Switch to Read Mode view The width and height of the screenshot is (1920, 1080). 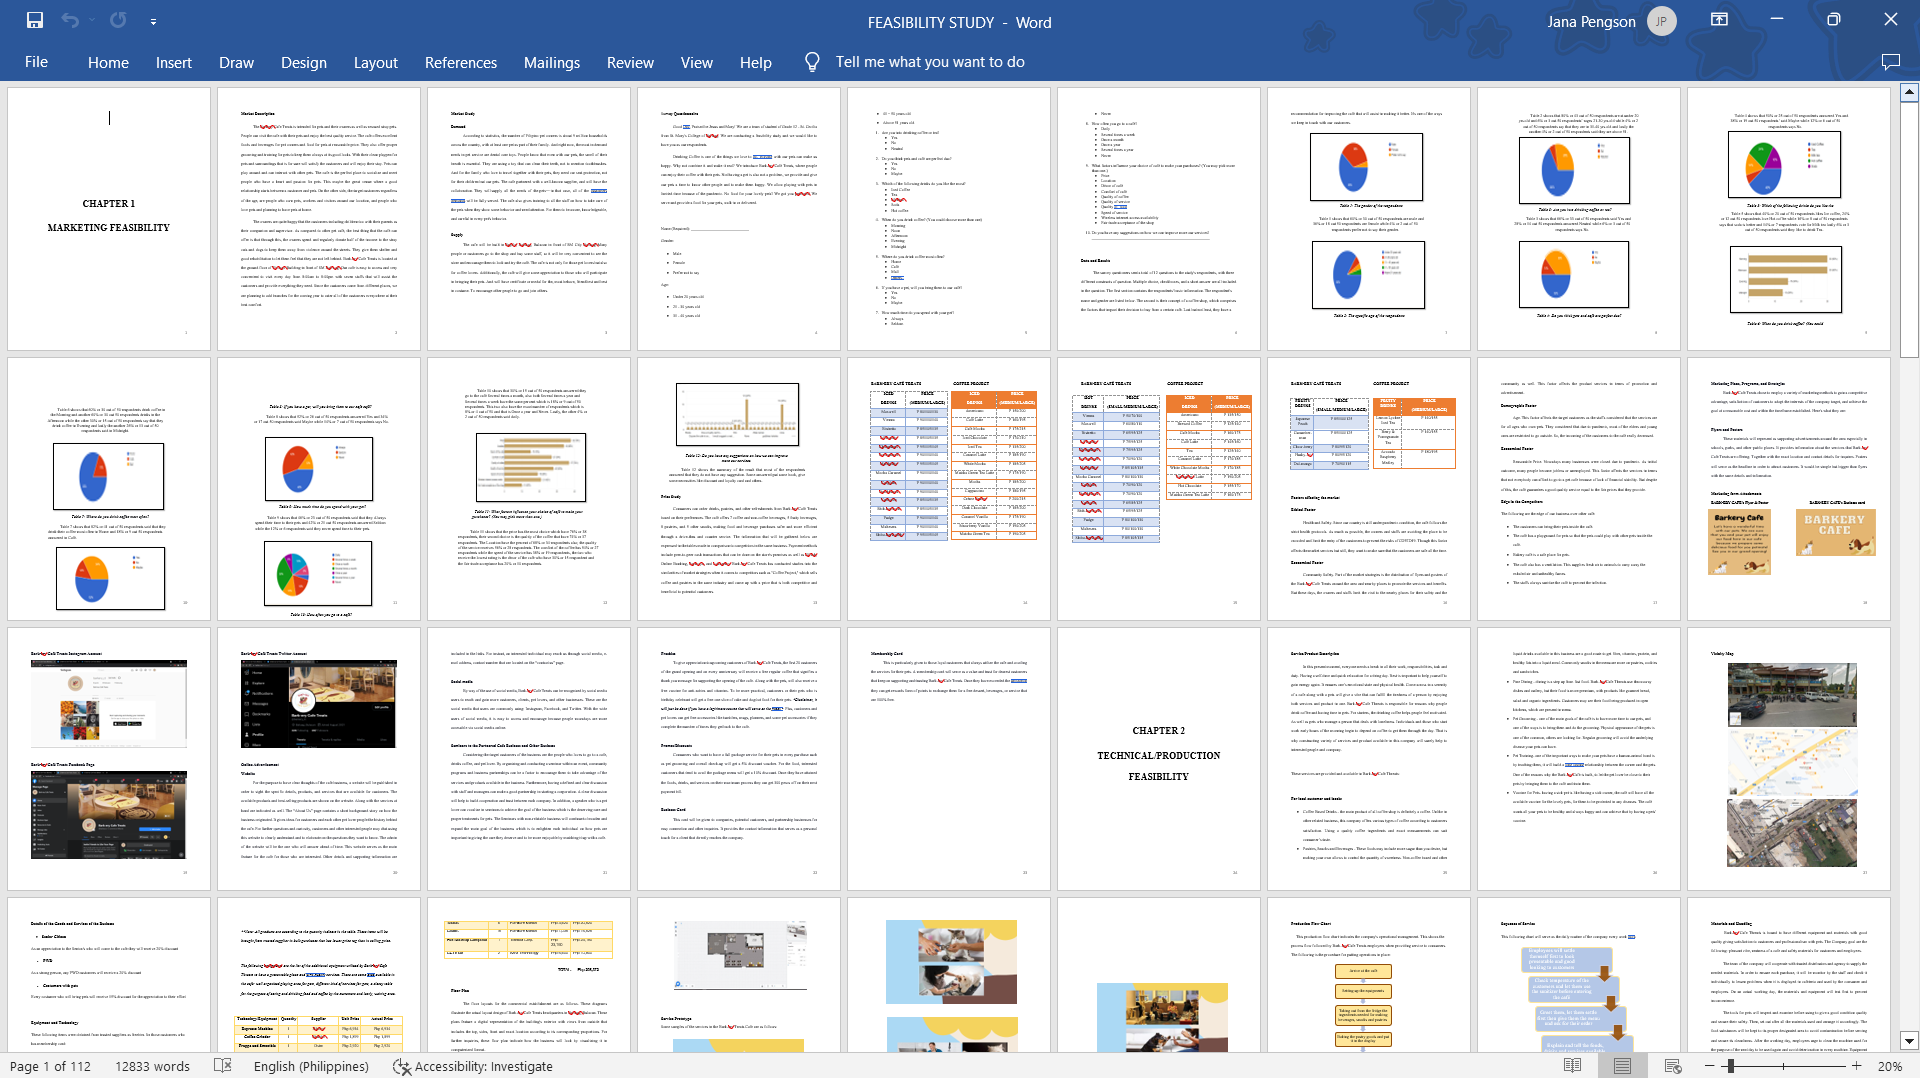tap(1572, 1066)
